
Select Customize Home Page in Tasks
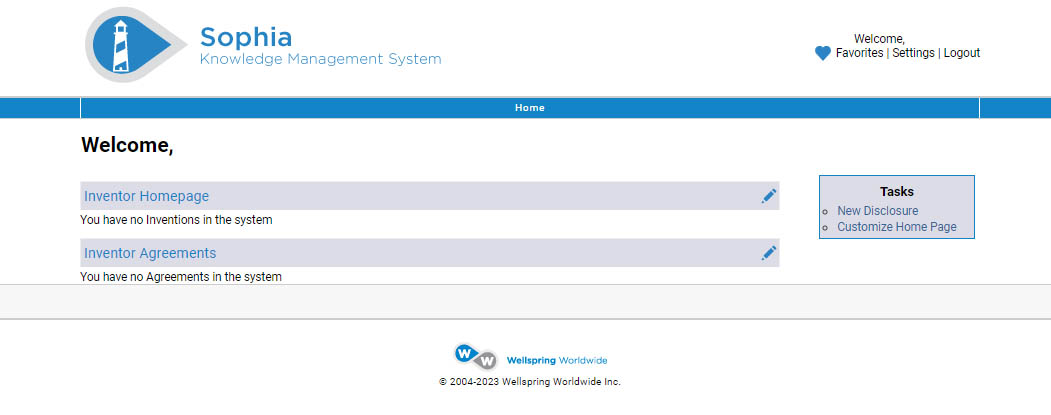(896, 227)
